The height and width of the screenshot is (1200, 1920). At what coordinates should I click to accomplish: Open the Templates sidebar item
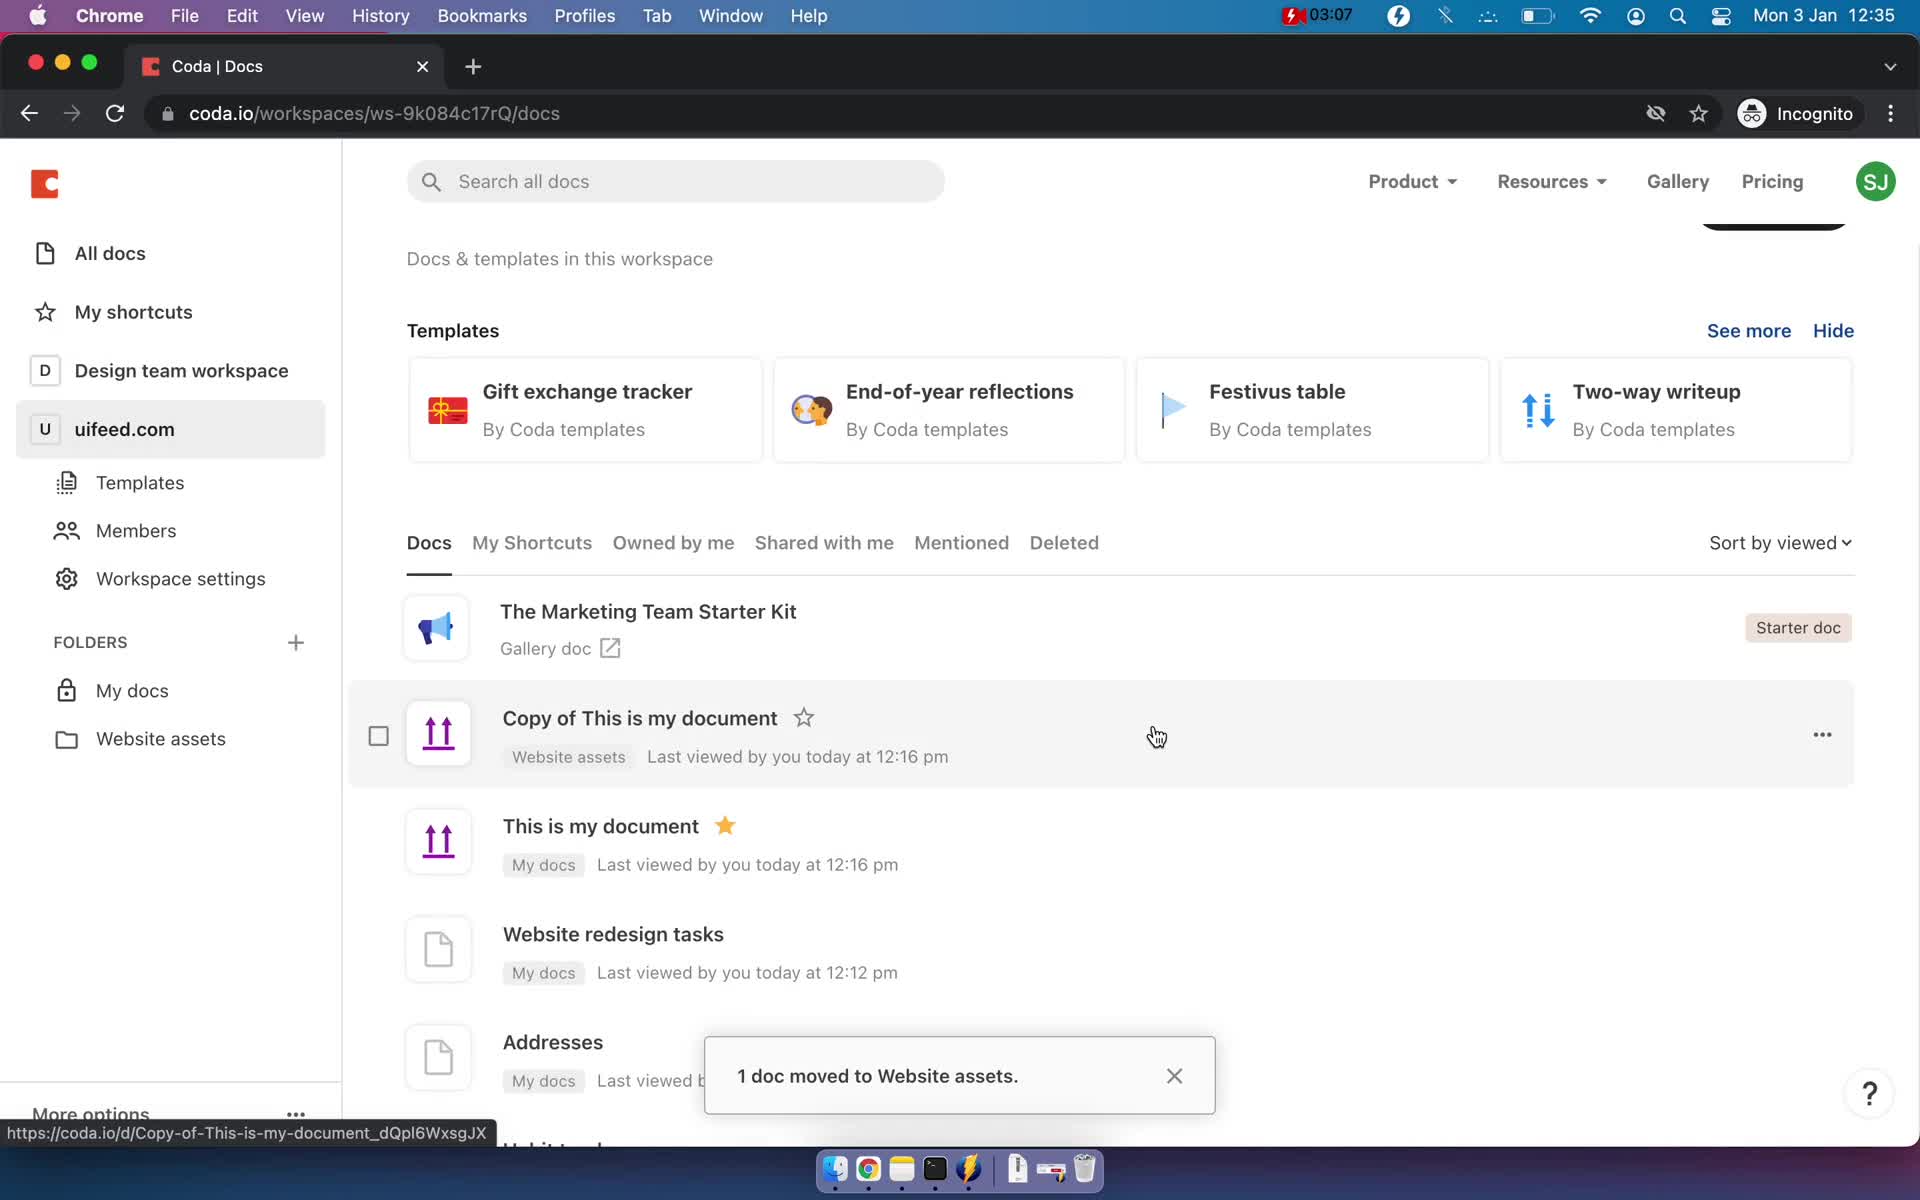click(x=140, y=483)
